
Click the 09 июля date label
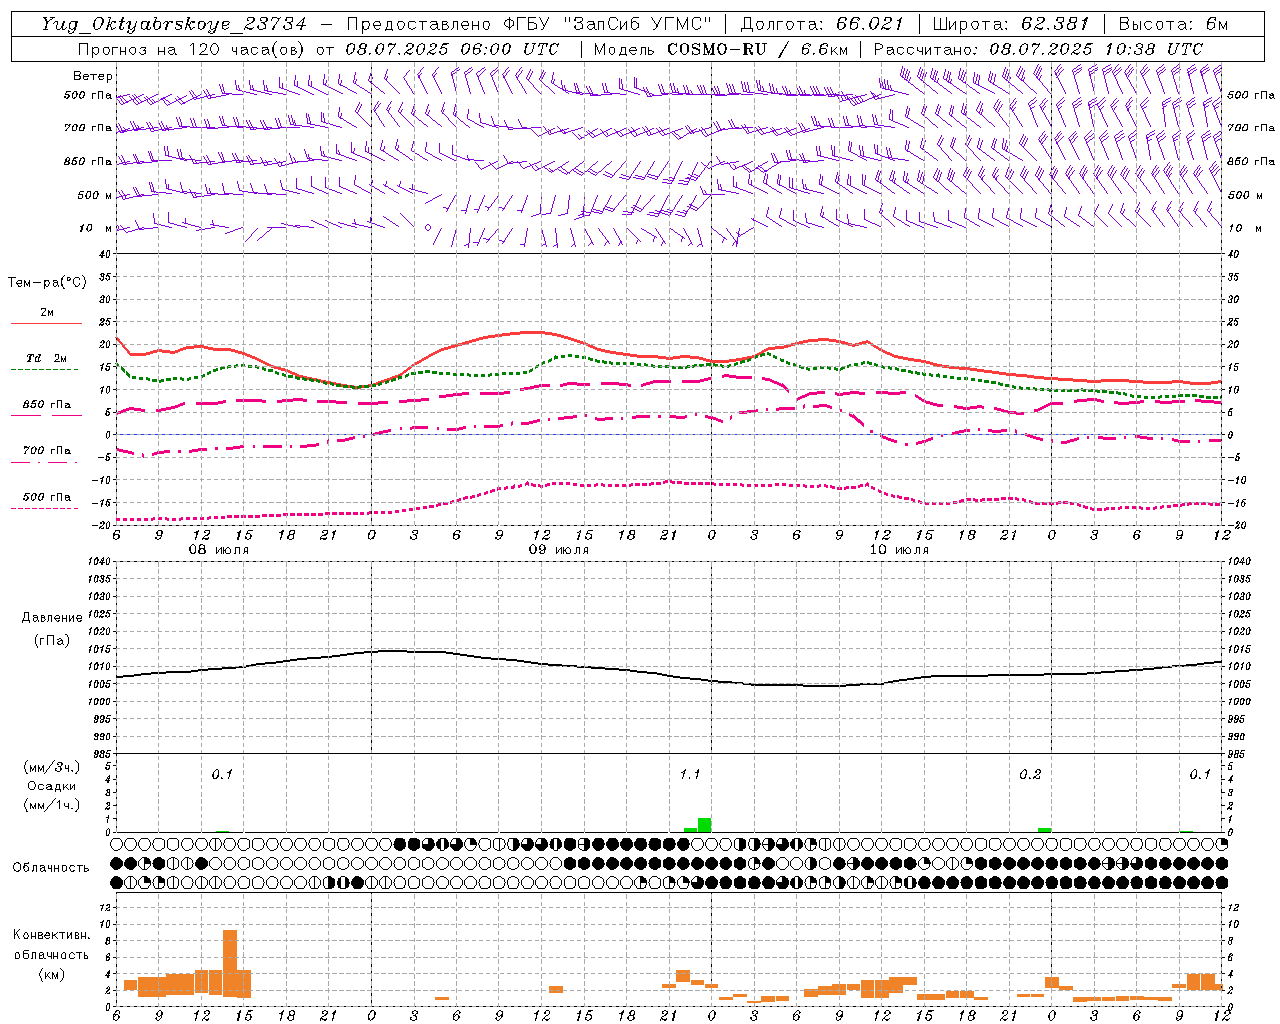point(559,550)
